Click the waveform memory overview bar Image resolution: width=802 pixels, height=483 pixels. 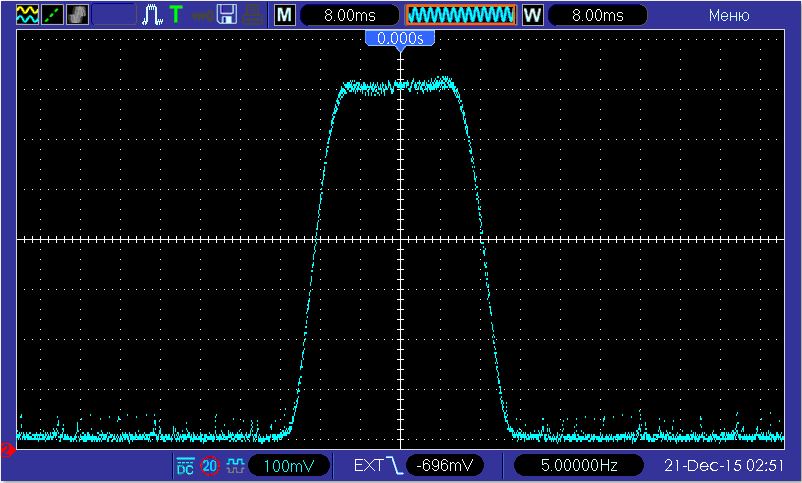(x=461, y=15)
